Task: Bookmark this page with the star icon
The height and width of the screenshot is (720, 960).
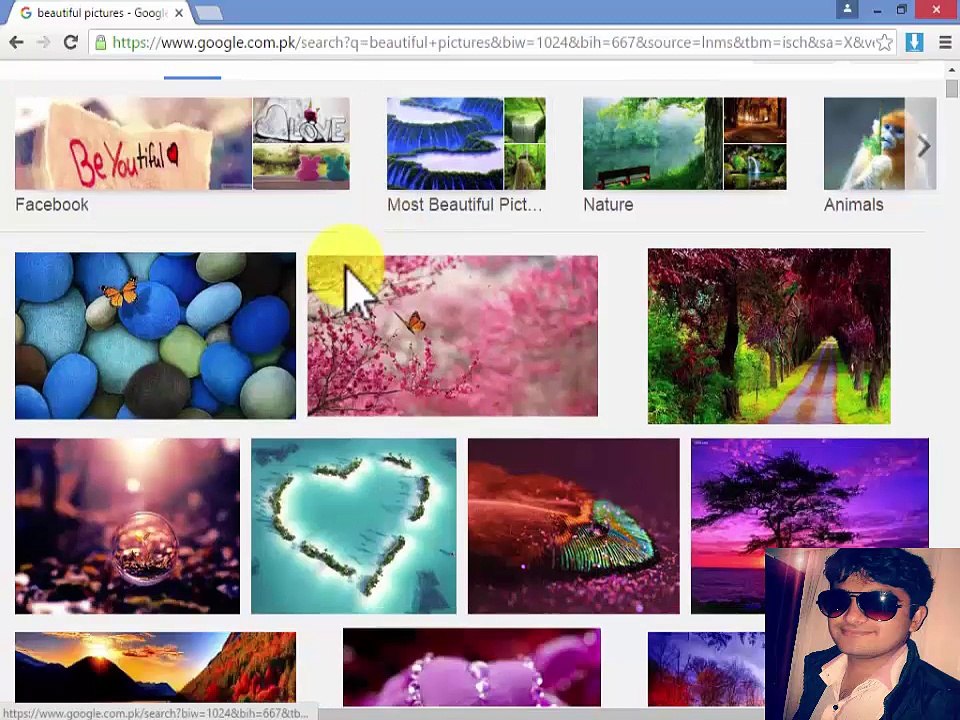Action: coord(883,42)
